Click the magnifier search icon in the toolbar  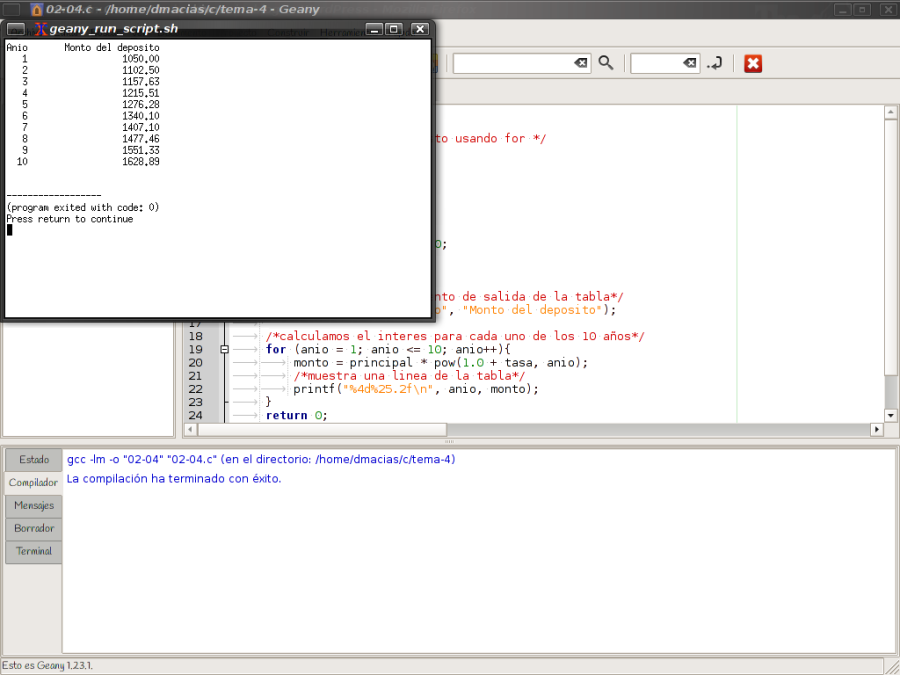click(x=606, y=63)
